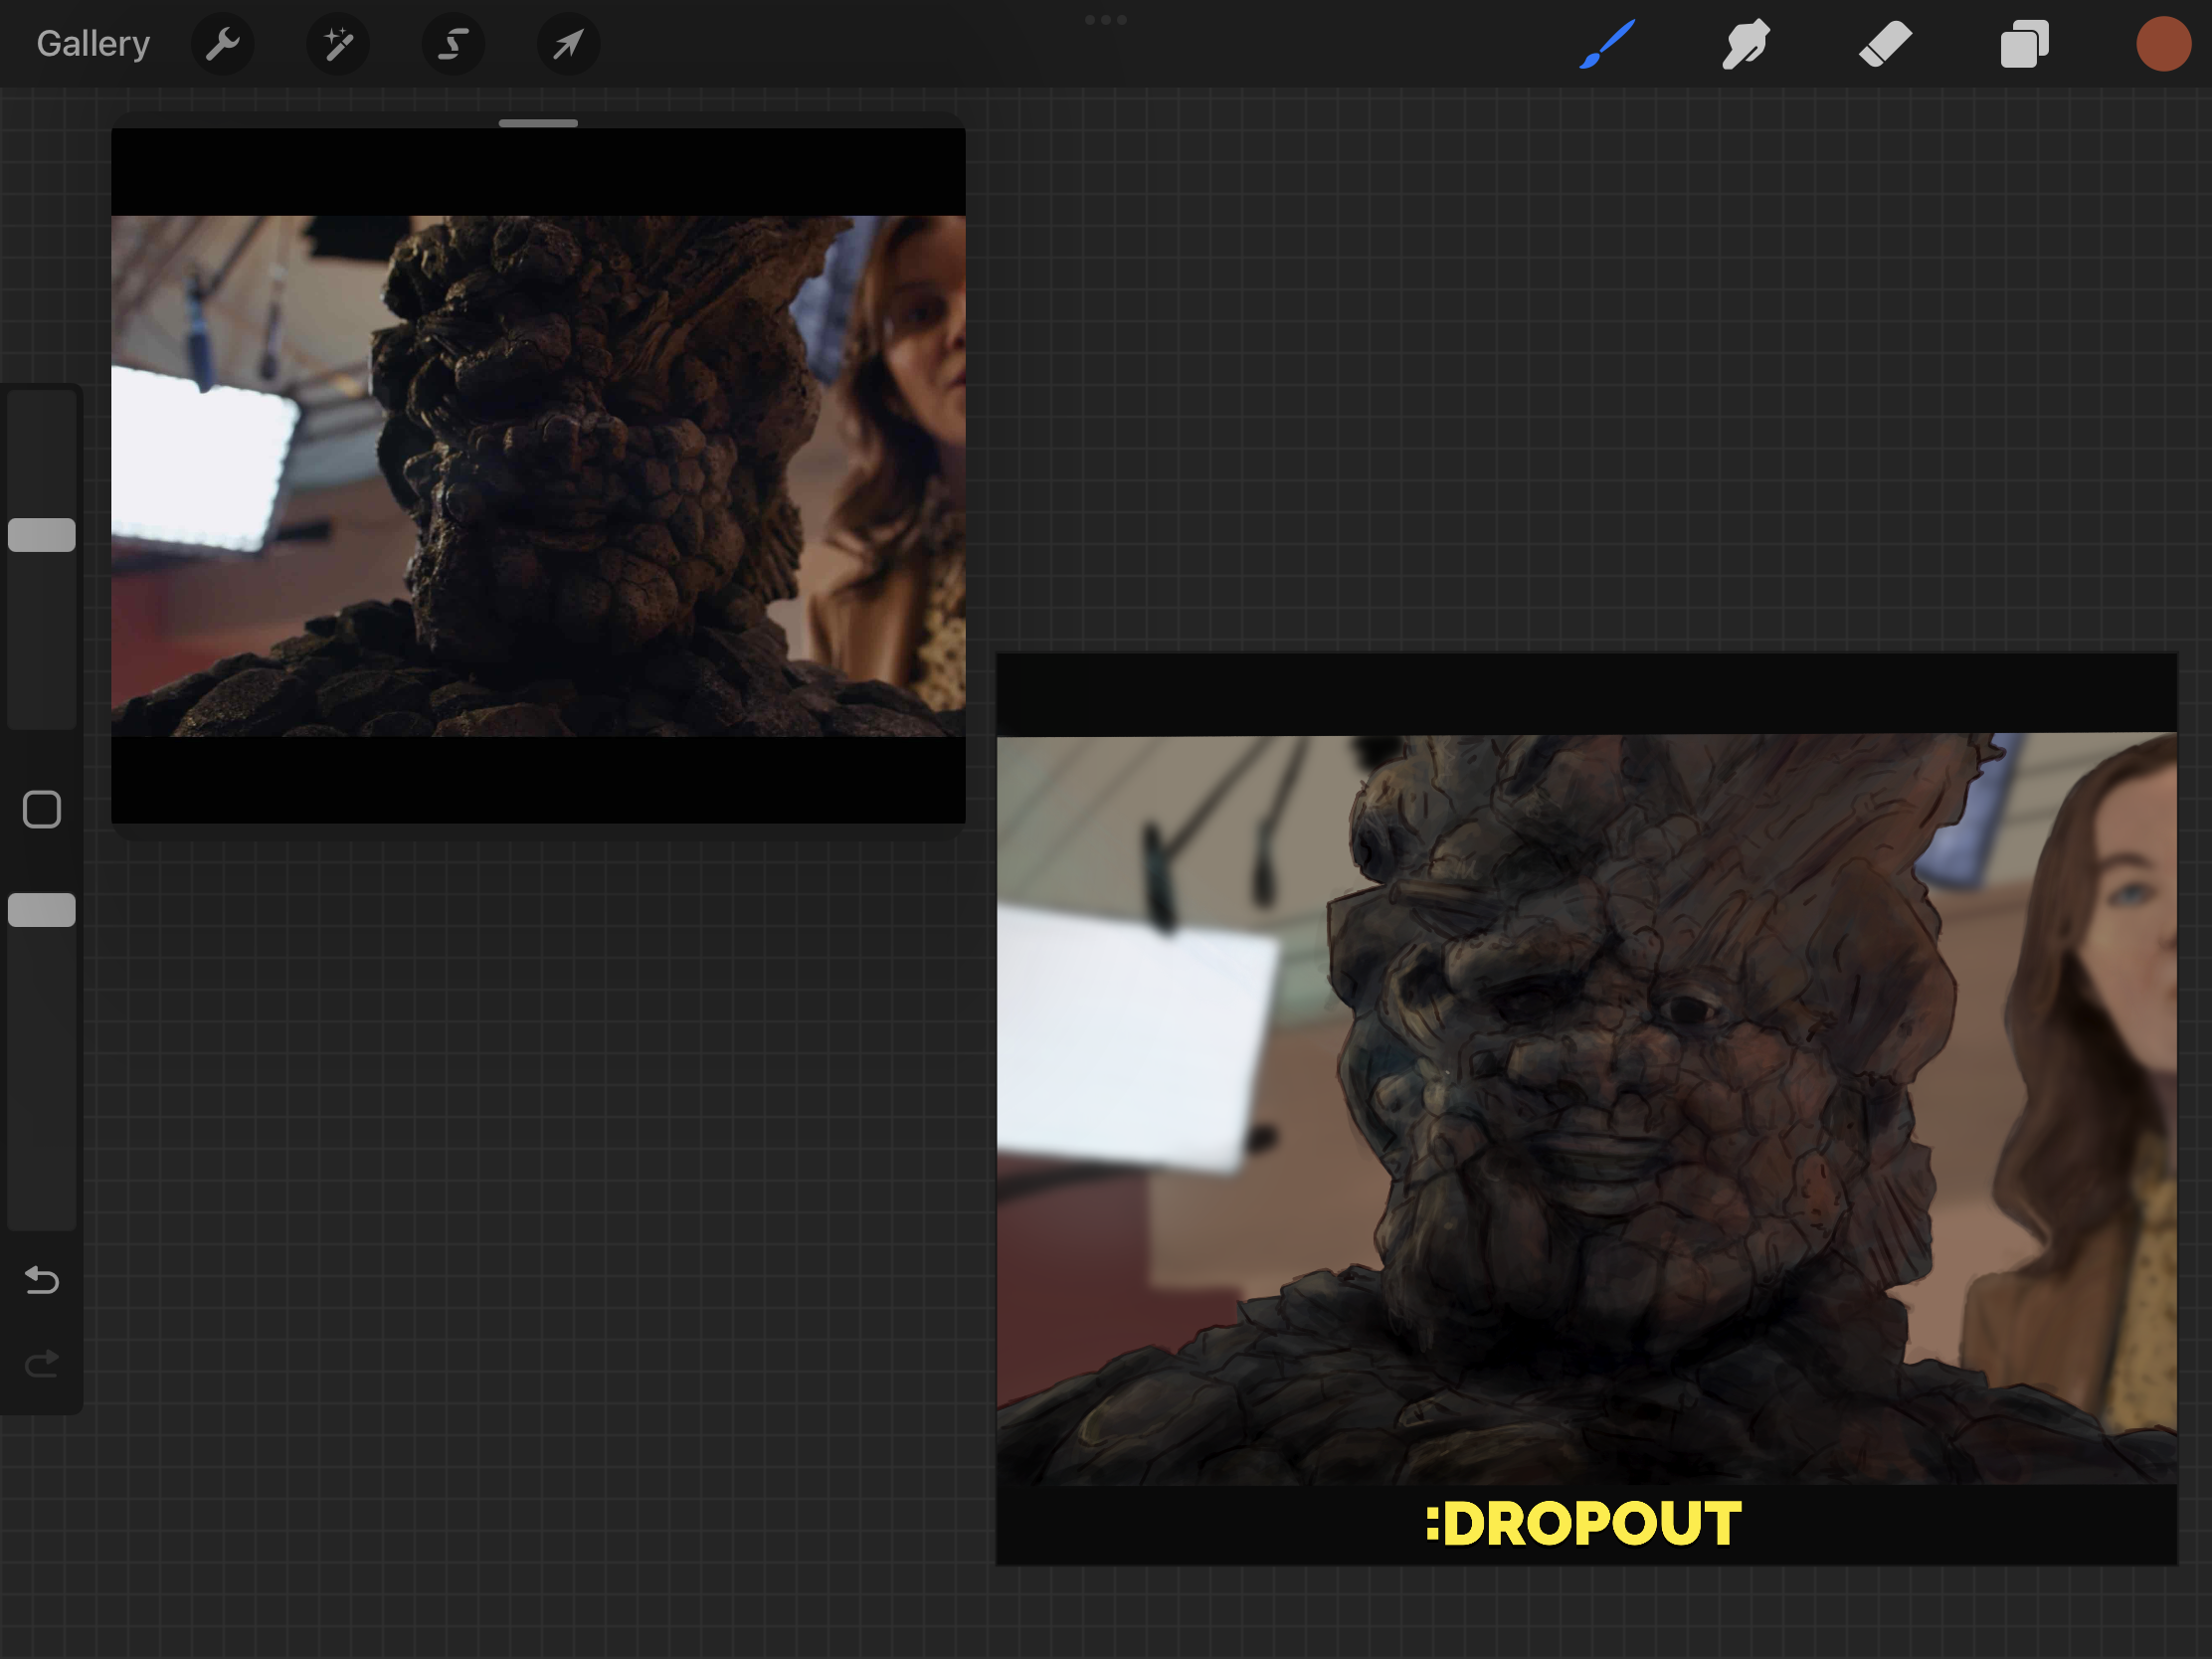This screenshot has width=2212, height=1659.
Task: Select the Brush tool
Action: [1607, 44]
